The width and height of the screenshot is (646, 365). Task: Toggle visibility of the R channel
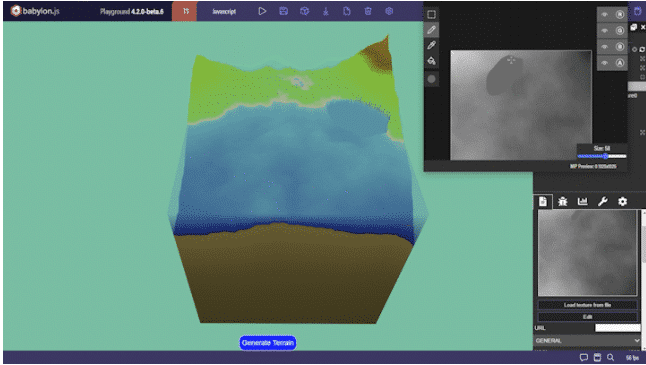click(604, 14)
